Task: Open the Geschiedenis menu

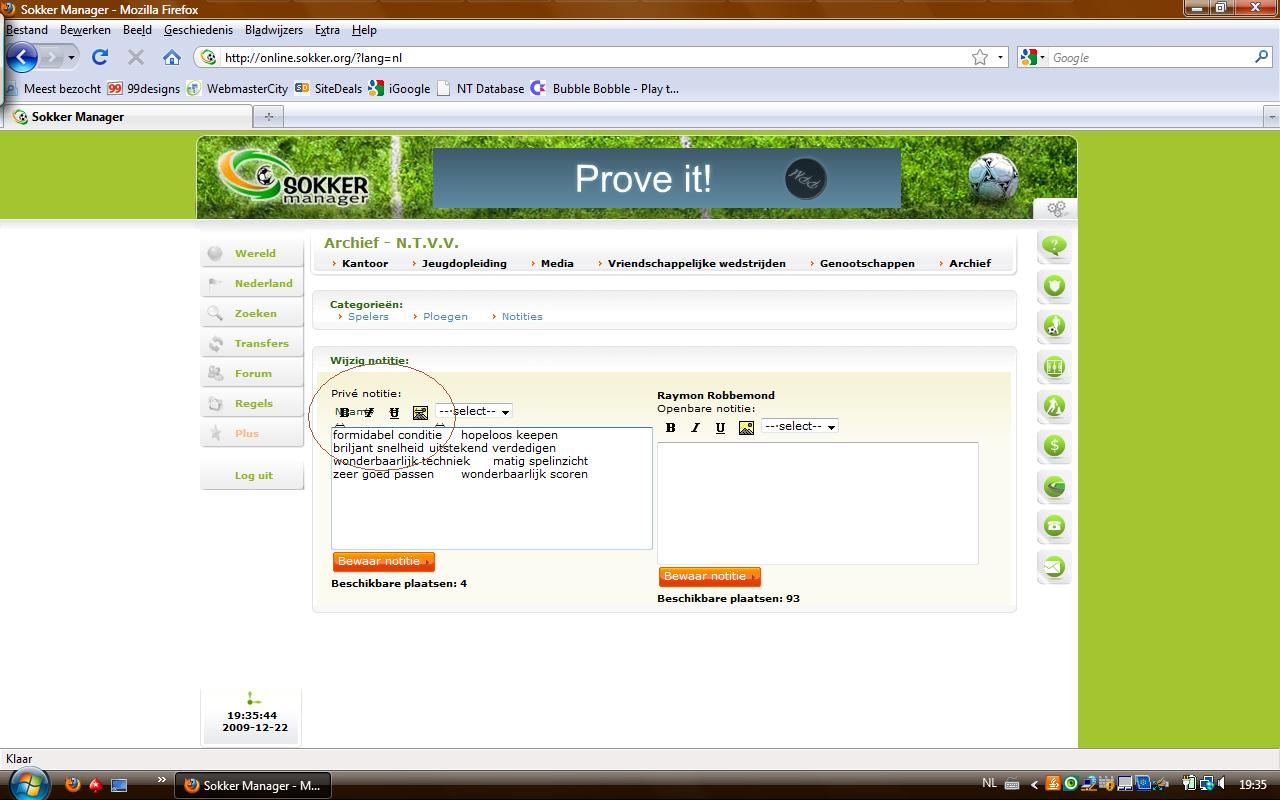Action: pos(198,30)
